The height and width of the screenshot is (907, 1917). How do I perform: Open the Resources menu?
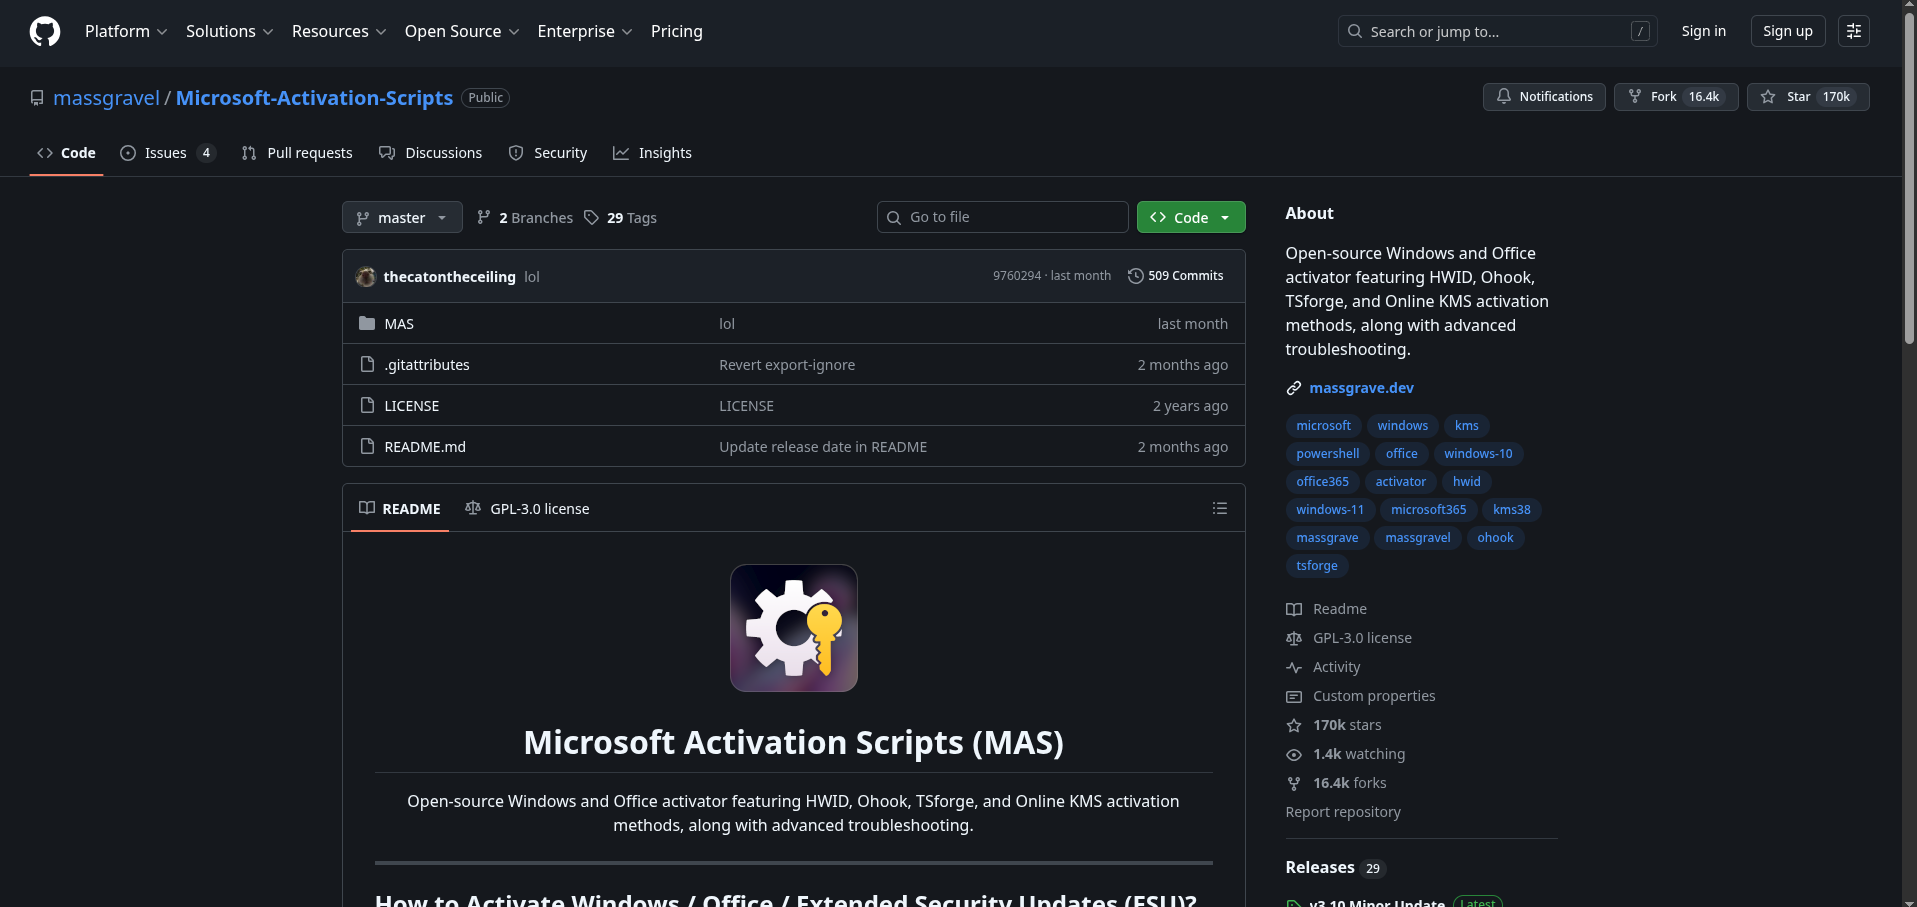(338, 31)
